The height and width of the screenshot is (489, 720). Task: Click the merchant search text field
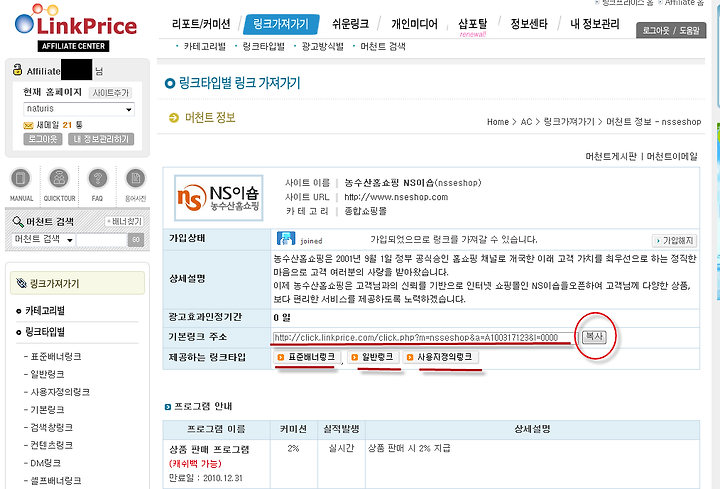click(101, 240)
